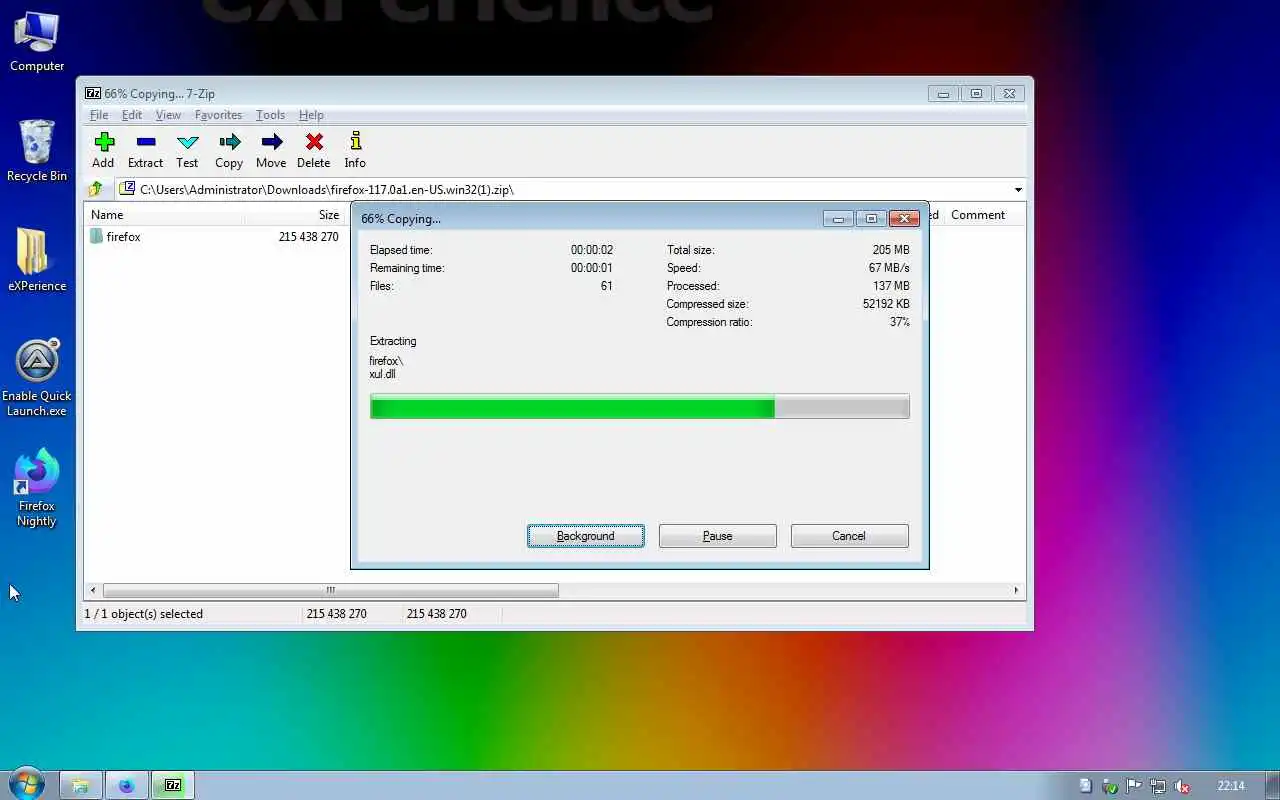Click the 7-Zip taskbar button
This screenshot has height=800, width=1280.
tap(172, 785)
